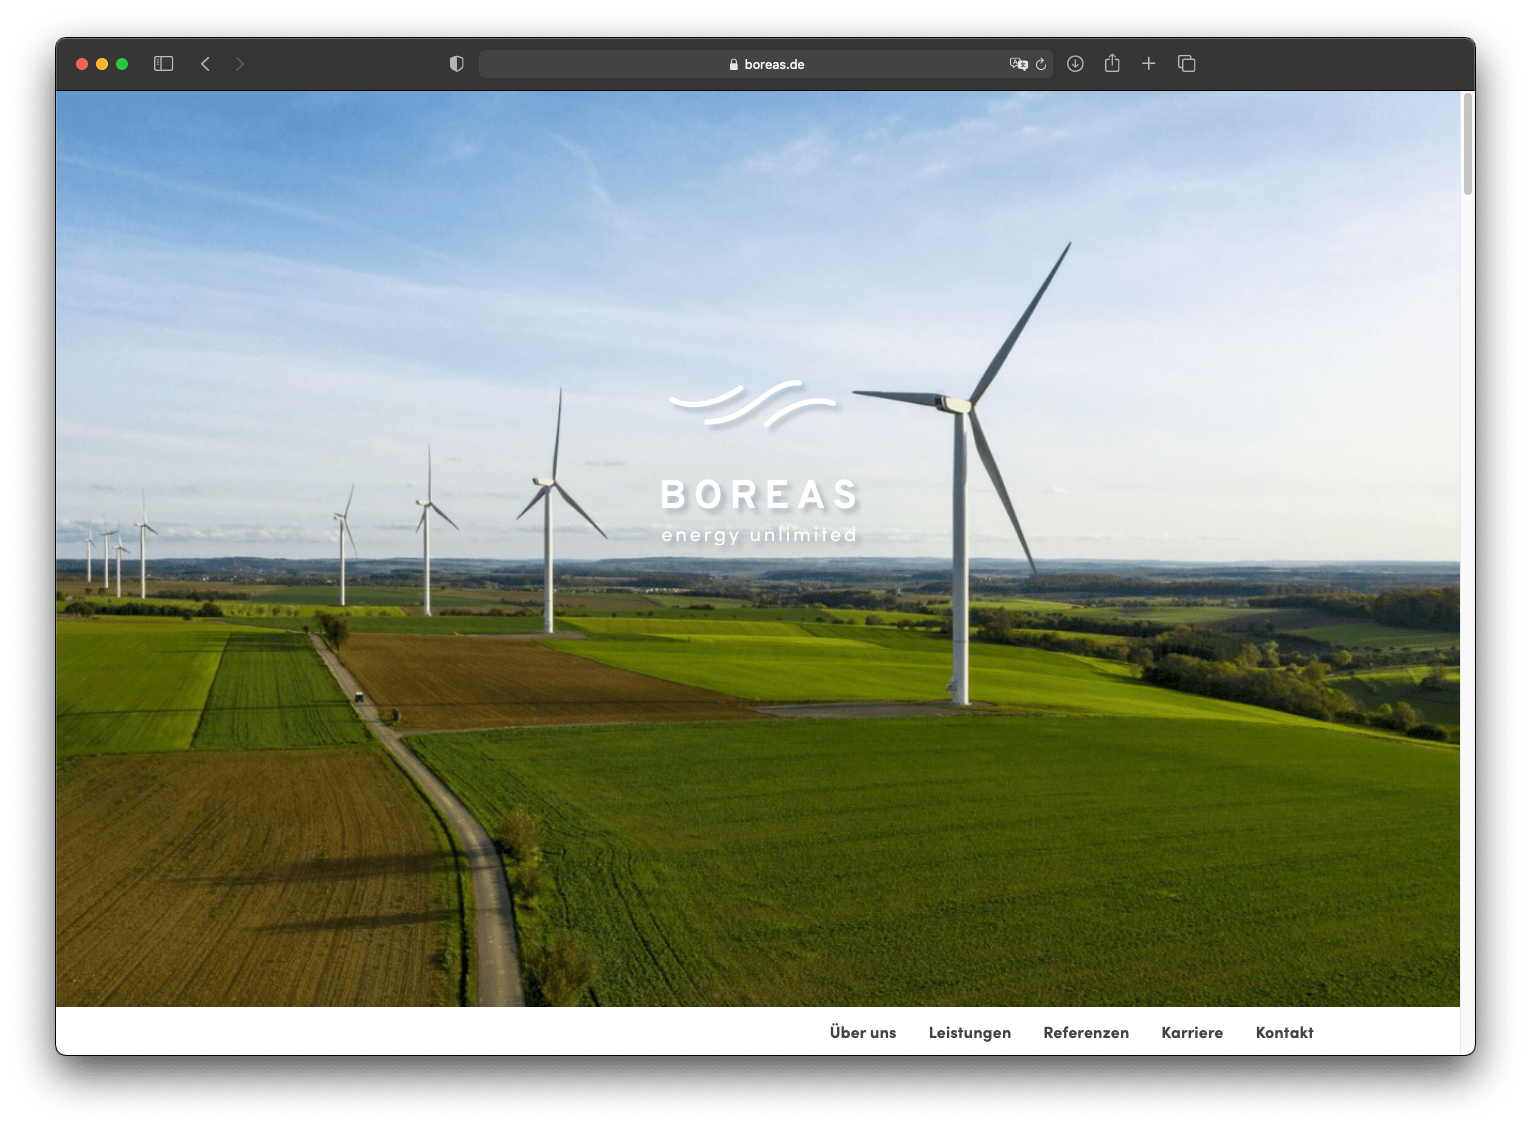This screenshot has height=1129, width=1531.
Task: Go back to the previous page
Action: (205, 64)
